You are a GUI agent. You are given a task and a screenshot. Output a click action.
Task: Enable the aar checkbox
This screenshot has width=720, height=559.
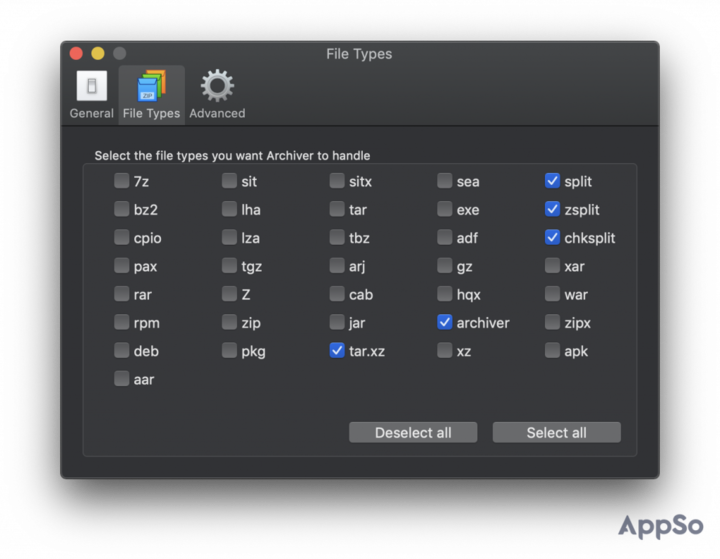click(x=122, y=379)
